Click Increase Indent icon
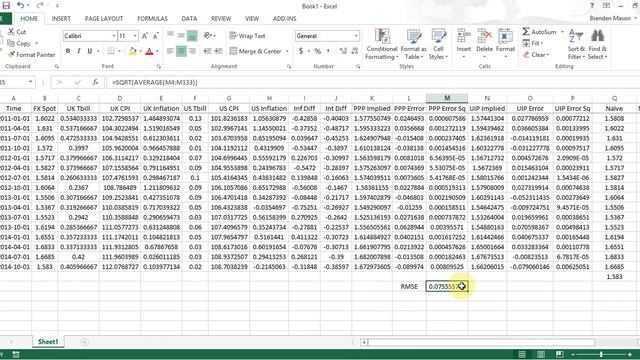The image size is (640, 360). click(x=218, y=51)
